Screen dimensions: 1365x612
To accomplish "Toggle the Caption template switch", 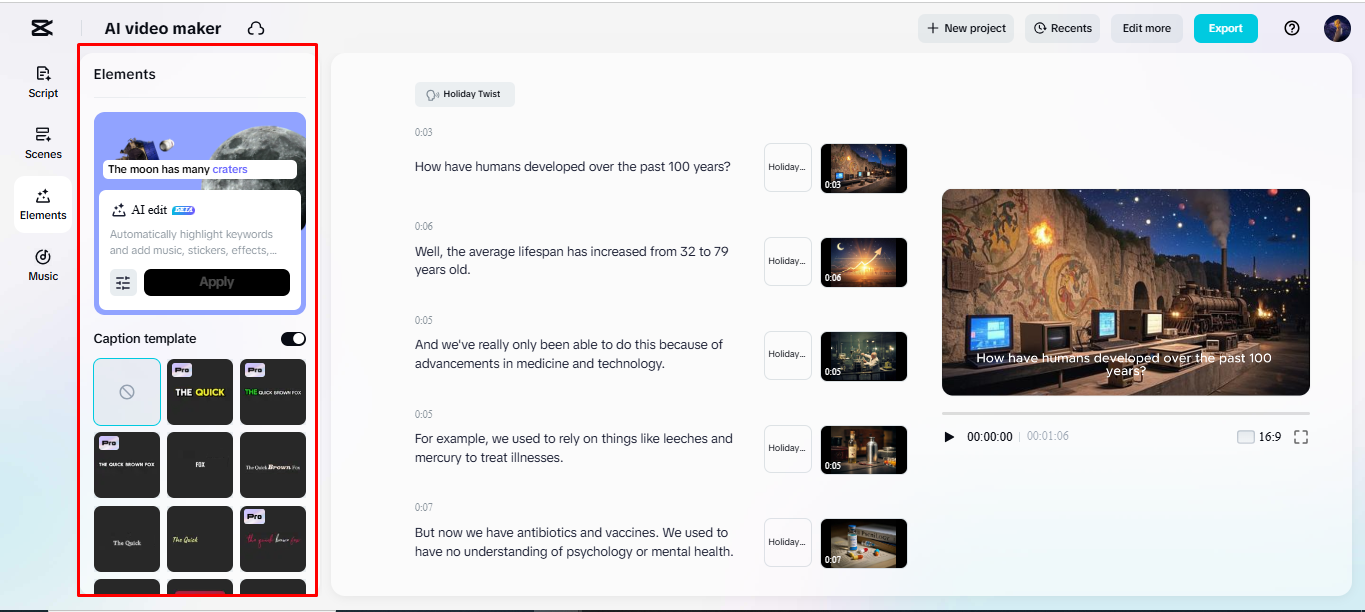I will (293, 339).
